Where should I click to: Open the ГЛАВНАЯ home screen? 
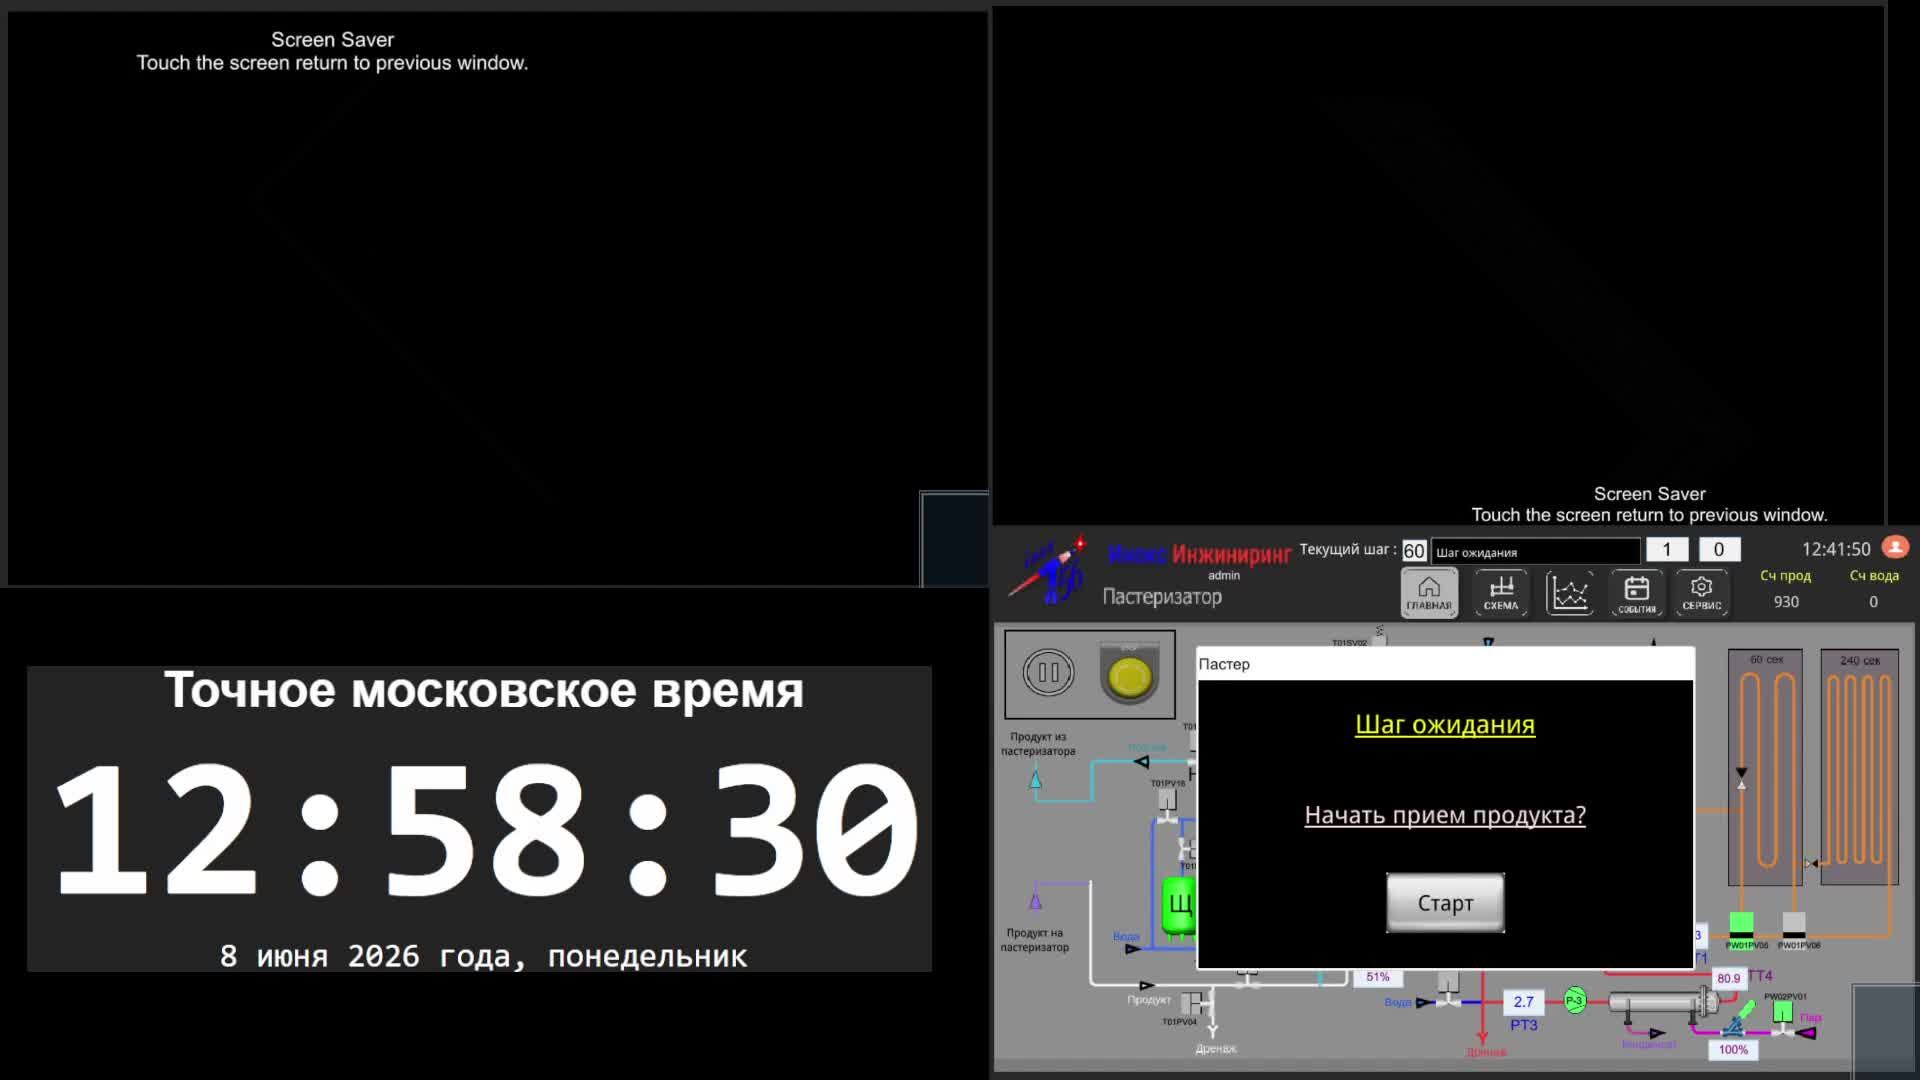pos(1429,593)
